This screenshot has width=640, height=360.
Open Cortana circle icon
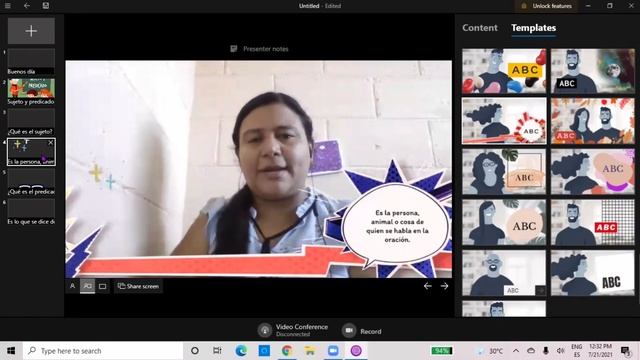(195, 351)
